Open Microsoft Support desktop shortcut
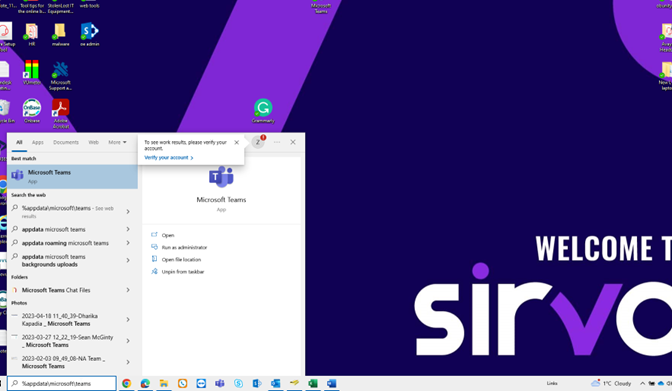This screenshot has height=391, width=672. pos(60,75)
